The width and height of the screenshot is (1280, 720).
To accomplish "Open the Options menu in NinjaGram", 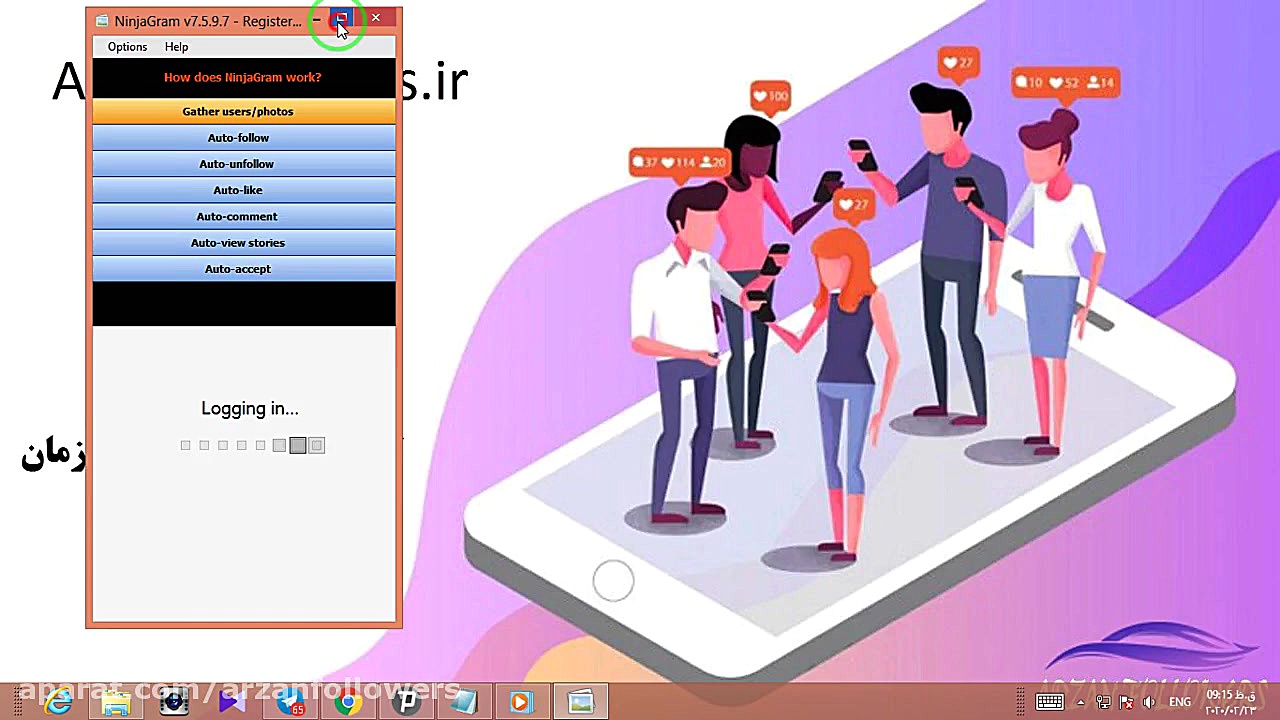I will click(x=127, y=47).
